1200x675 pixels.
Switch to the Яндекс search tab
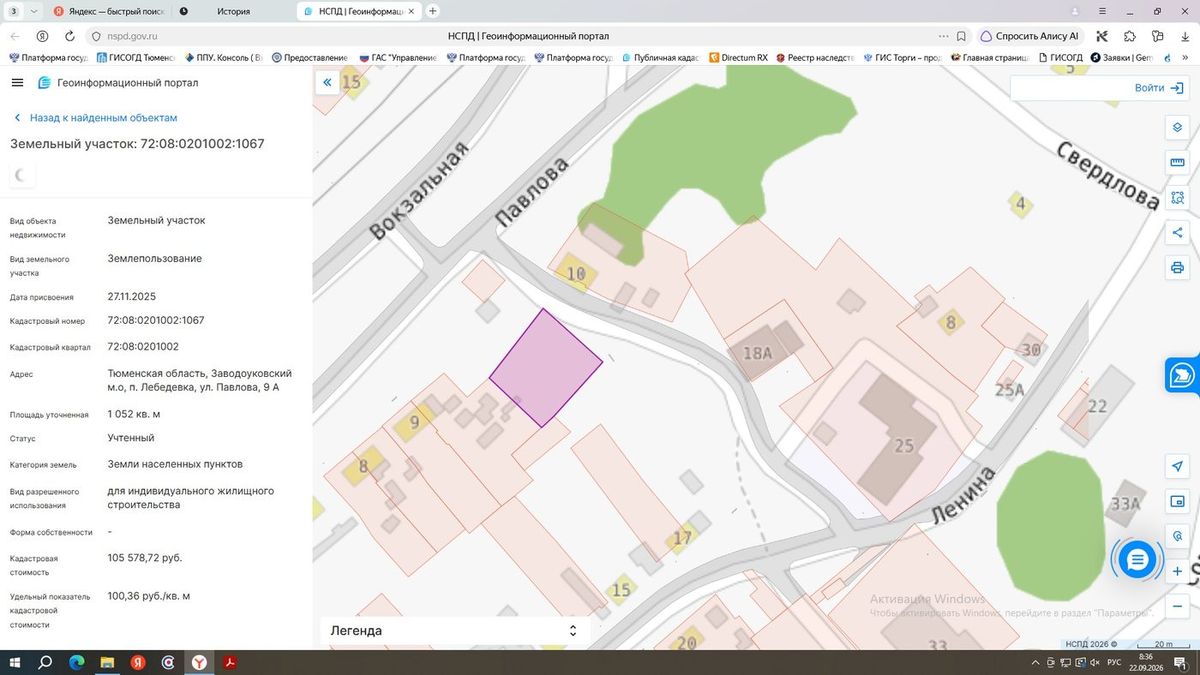click(108, 11)
